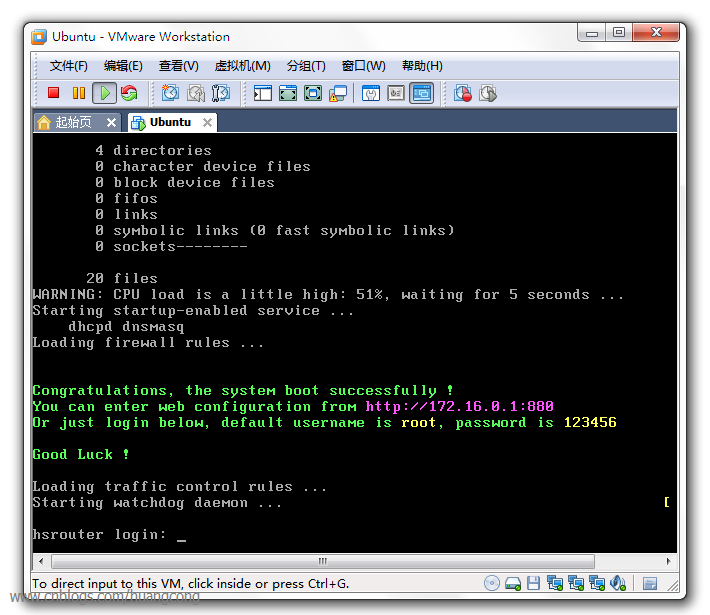Toggle the sidebar panel view icon
710x615 pixels.
pyautogui.click(x=263, y=93)
